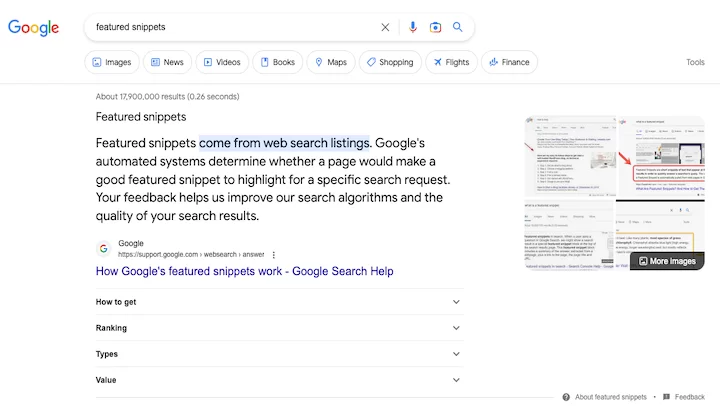Open the Tools options
This screenshot has width=720, height=406.
point(695,62)
